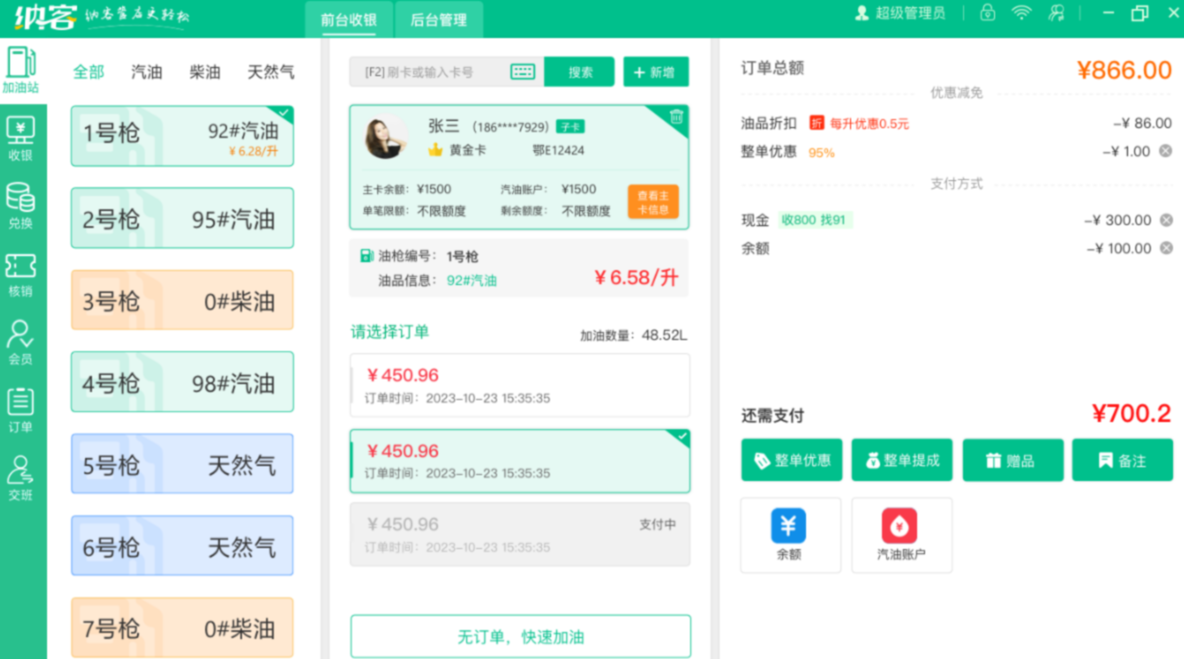Open the 兑换 exchange sidebar icon
Screen dimensions: 1184x659
21,206
